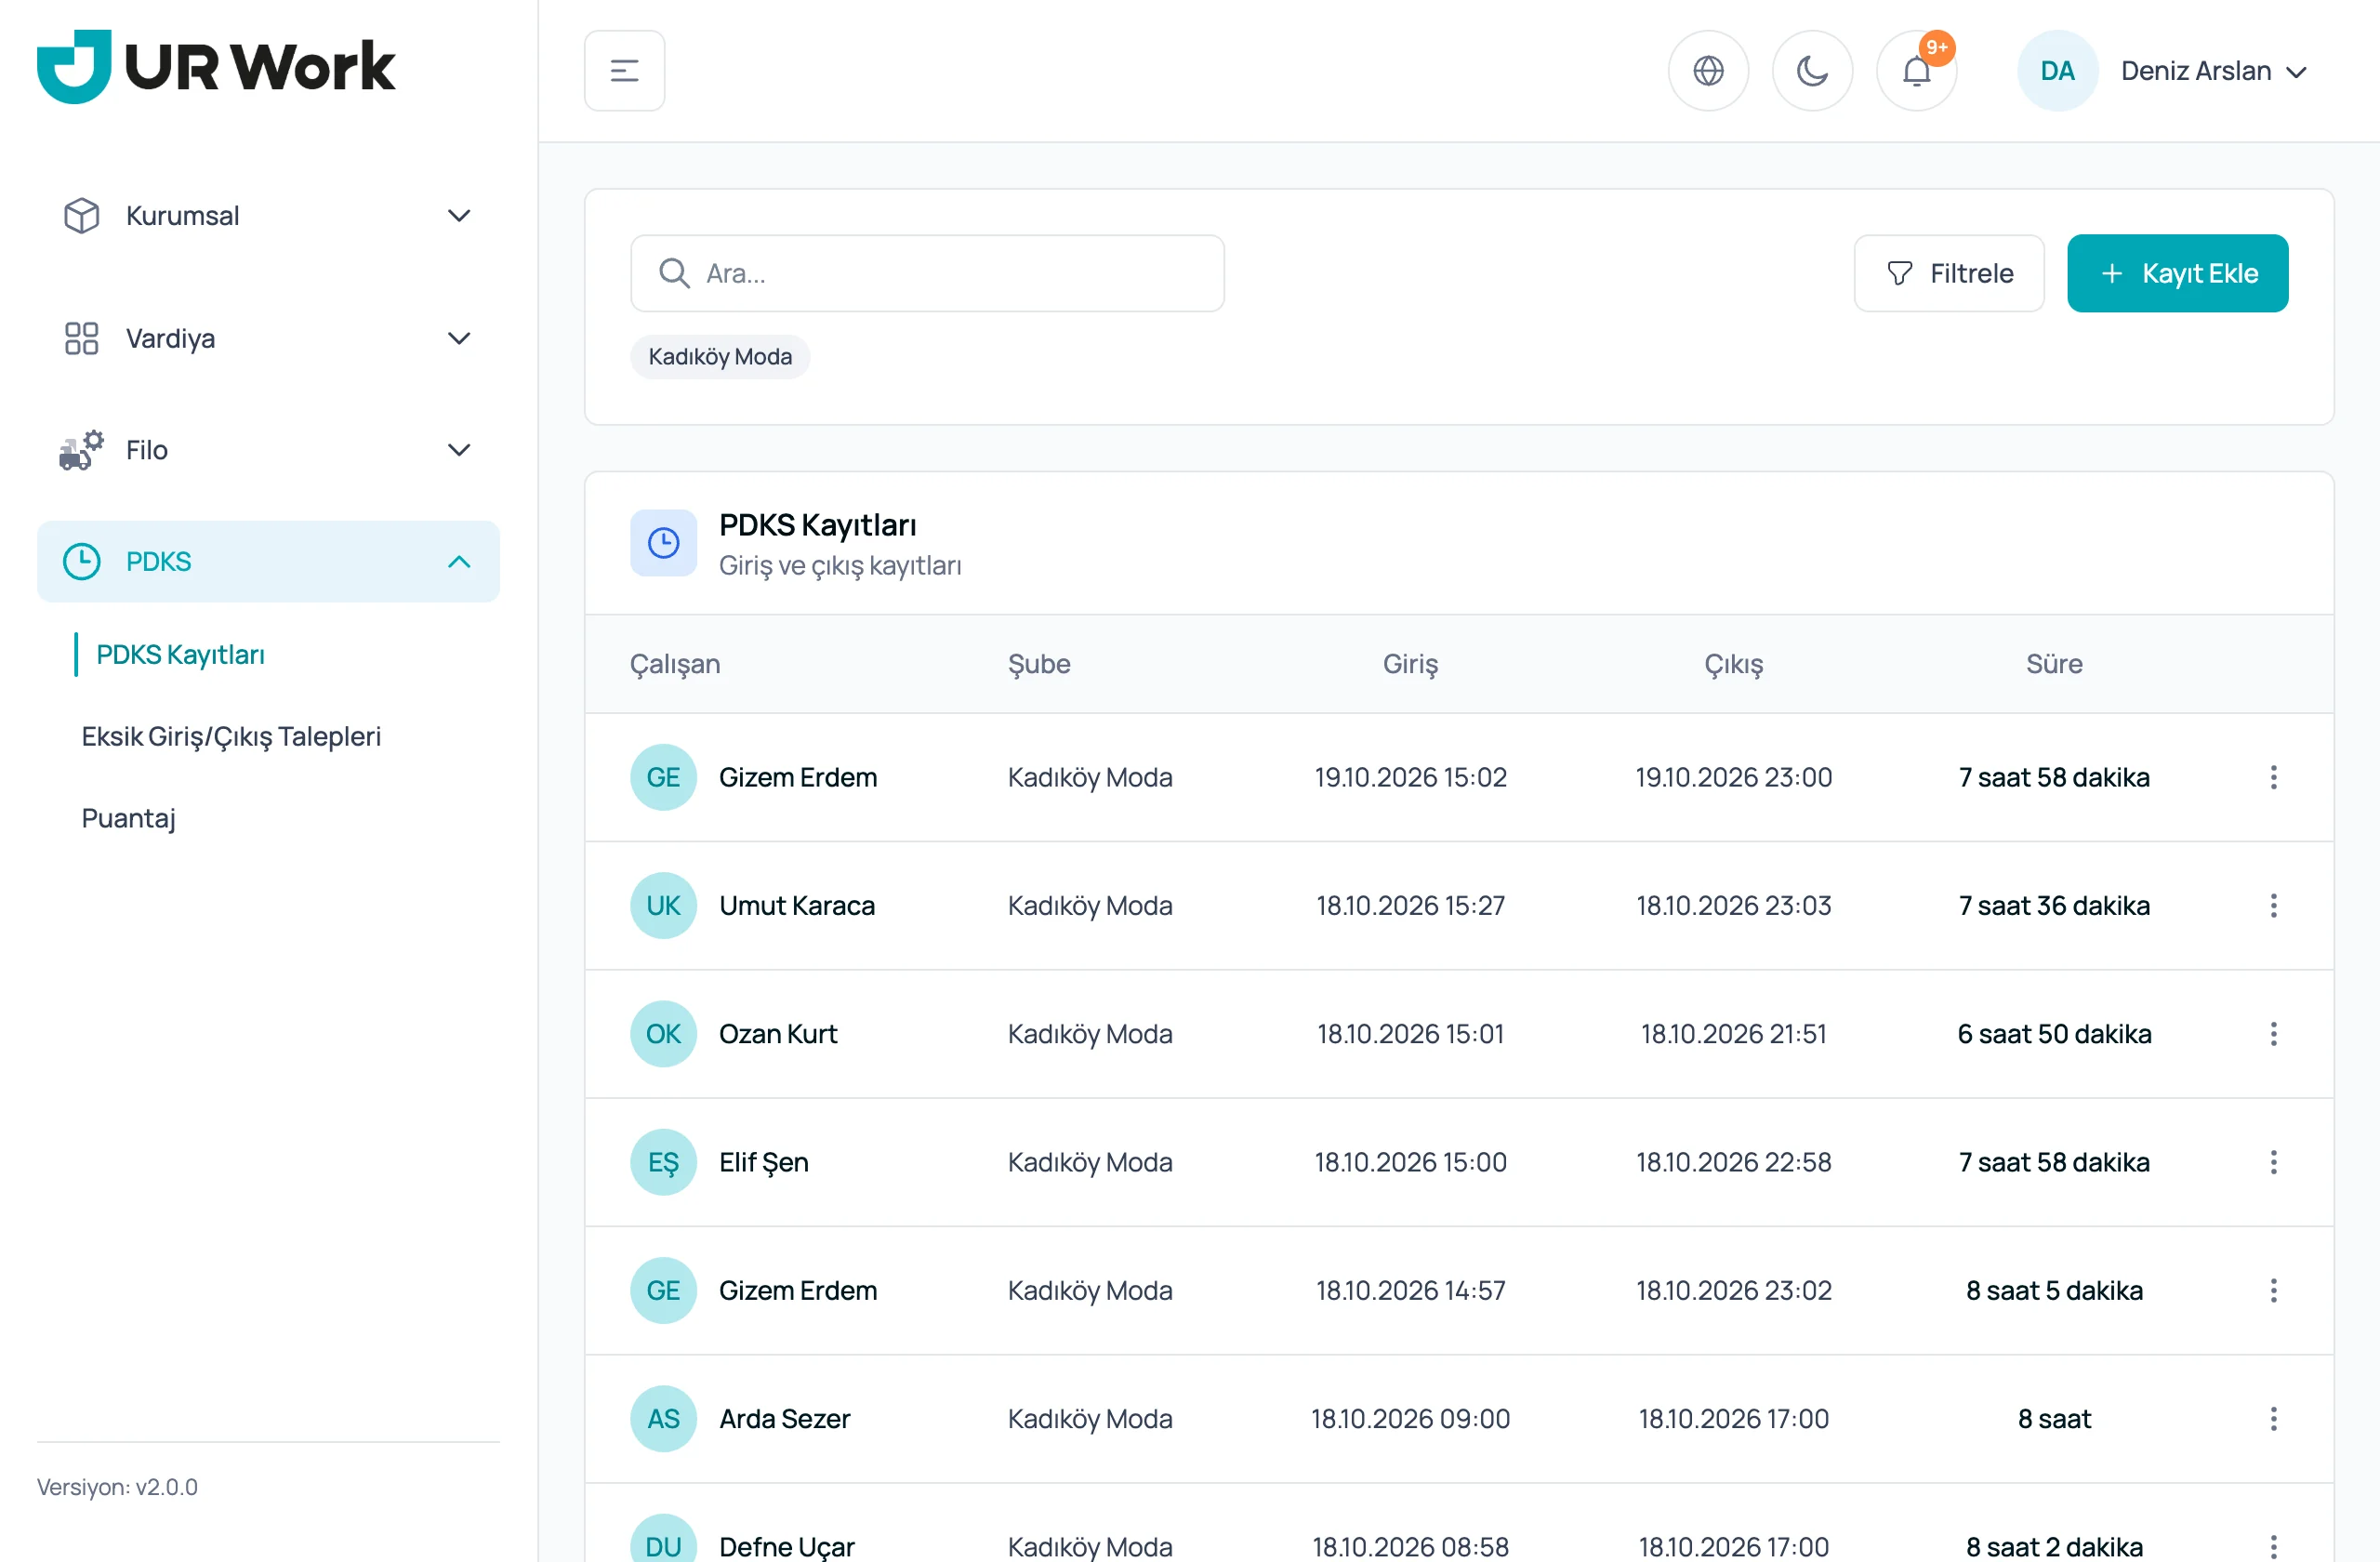Viewport: 2380px width, 1562px height.
Task: Open the three-dot menu for Arda Sezer
Action: (x=2273, y=1418)
